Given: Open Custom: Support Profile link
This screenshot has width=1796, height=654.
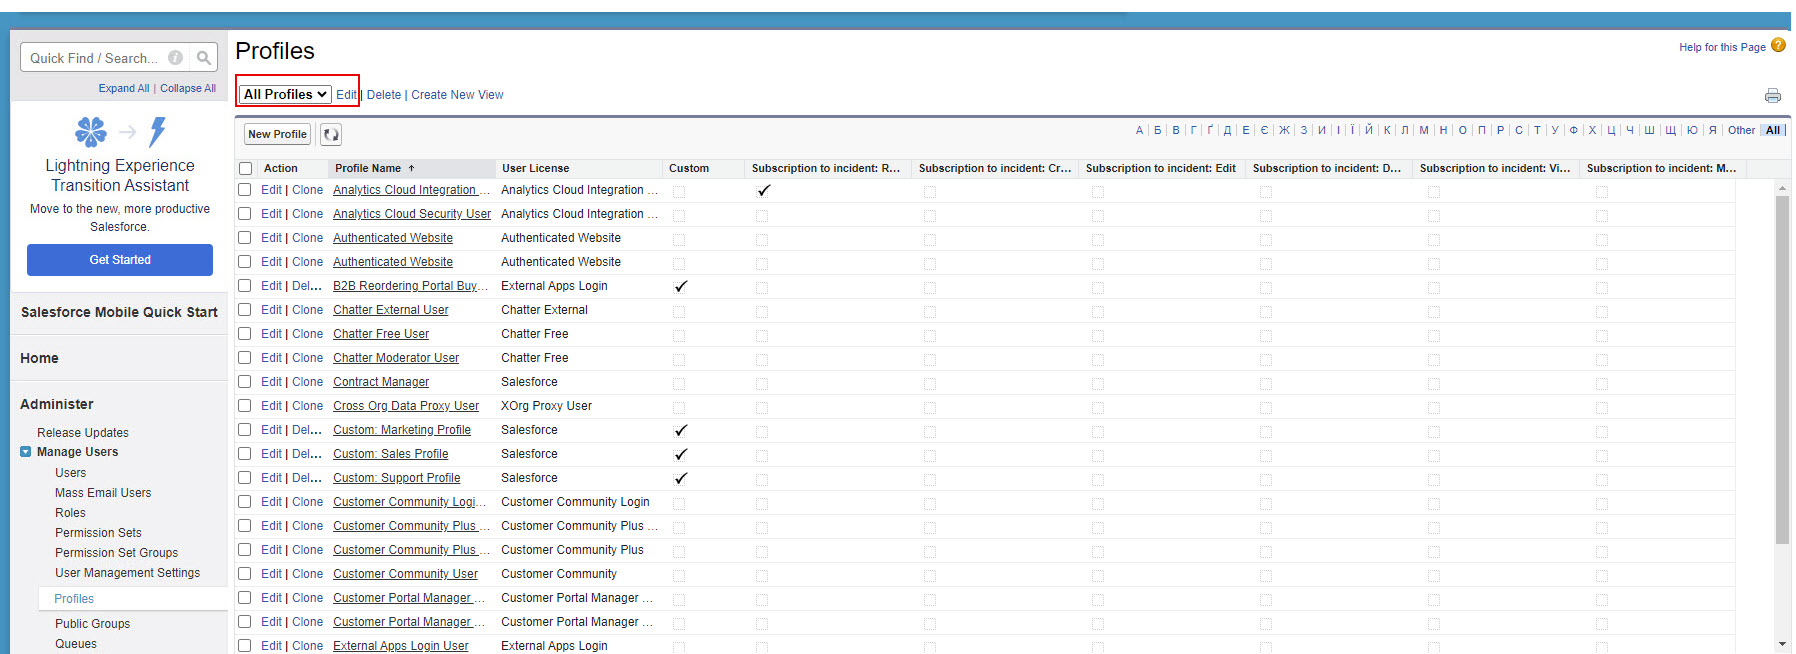Looking at the screenshot, I should 397,478.
